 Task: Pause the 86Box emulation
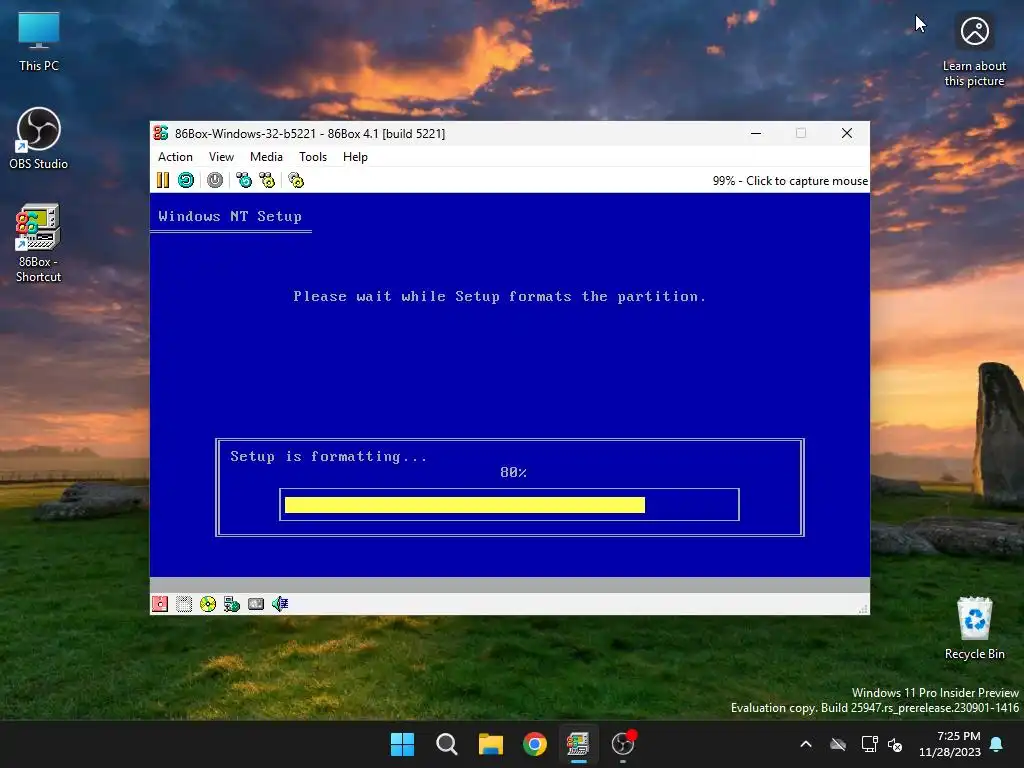coord(163,180)
